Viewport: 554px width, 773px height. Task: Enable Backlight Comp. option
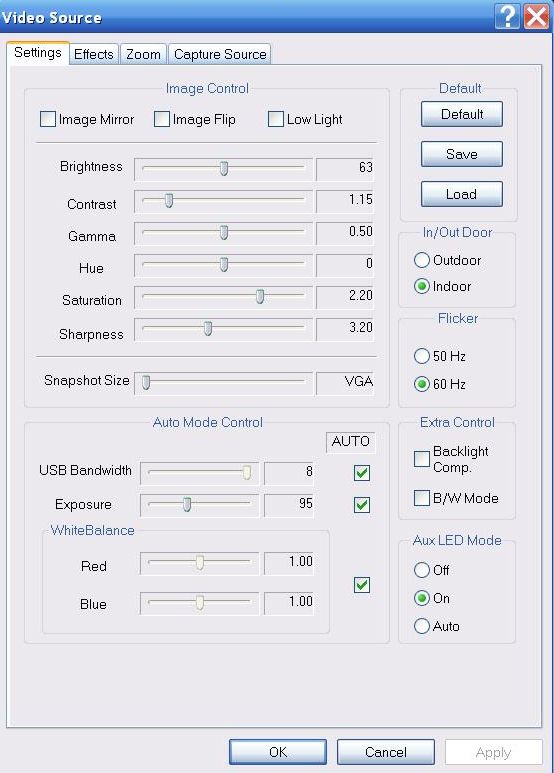tap(422, 458)
